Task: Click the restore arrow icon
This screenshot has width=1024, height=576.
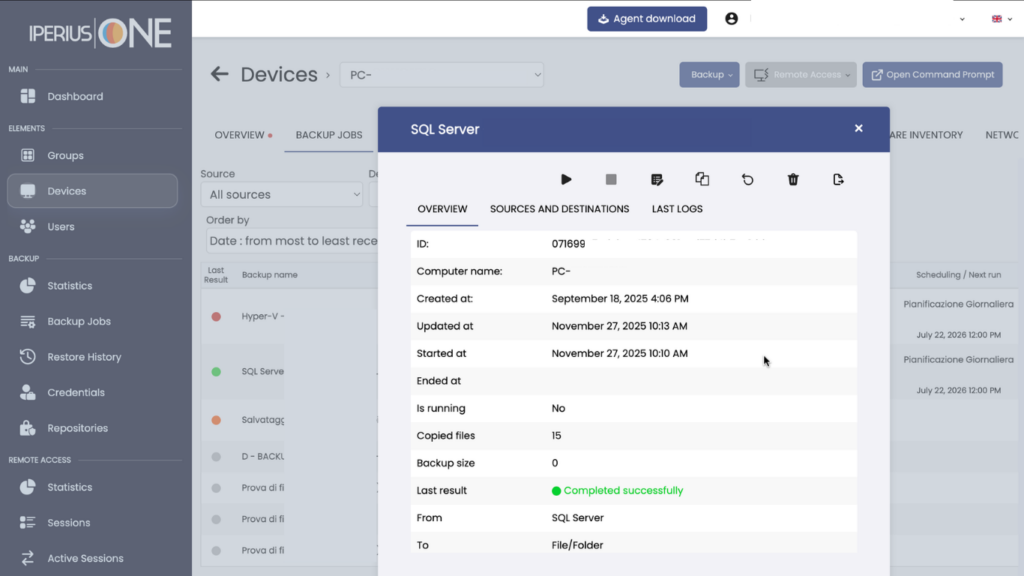Action: pyautogui.click(x=748, y=180)
